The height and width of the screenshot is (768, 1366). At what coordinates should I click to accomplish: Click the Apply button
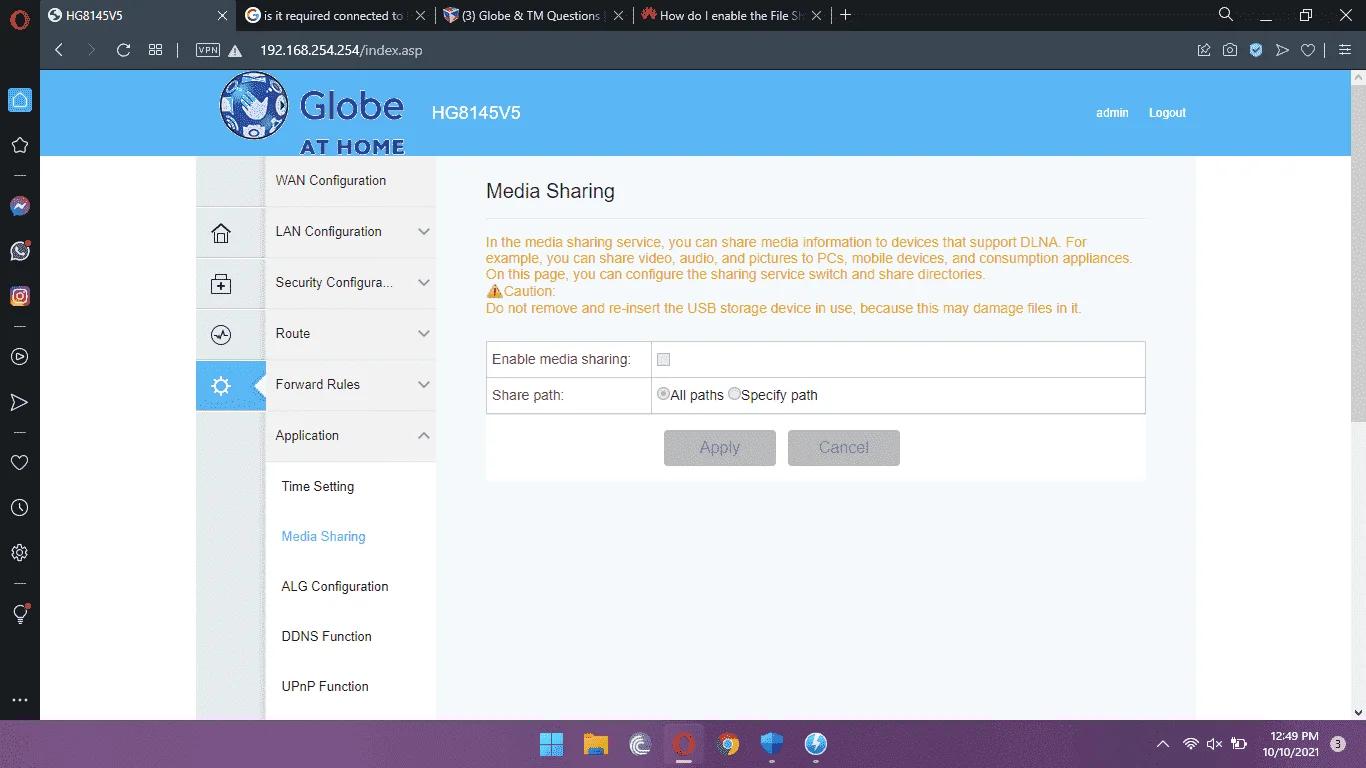[720, 448]
